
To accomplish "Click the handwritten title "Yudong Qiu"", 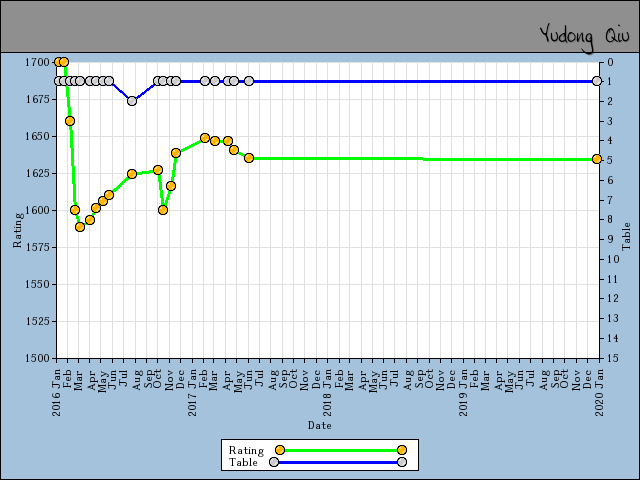I will 584,37.
